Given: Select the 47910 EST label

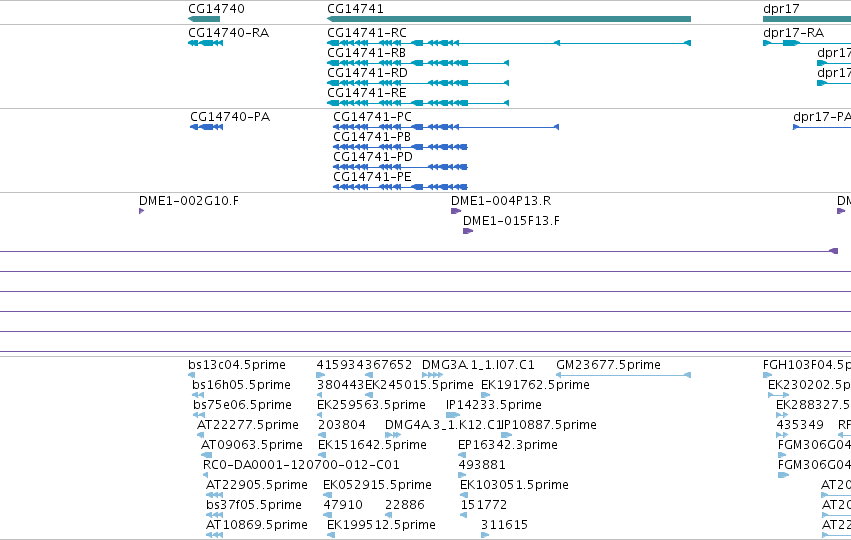Looking at the screenshot, I should coord(343,505).
